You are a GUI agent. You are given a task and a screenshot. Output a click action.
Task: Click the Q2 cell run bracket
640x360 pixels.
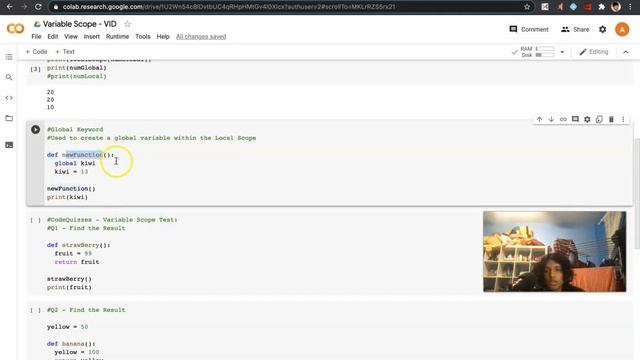click(36, 310)
